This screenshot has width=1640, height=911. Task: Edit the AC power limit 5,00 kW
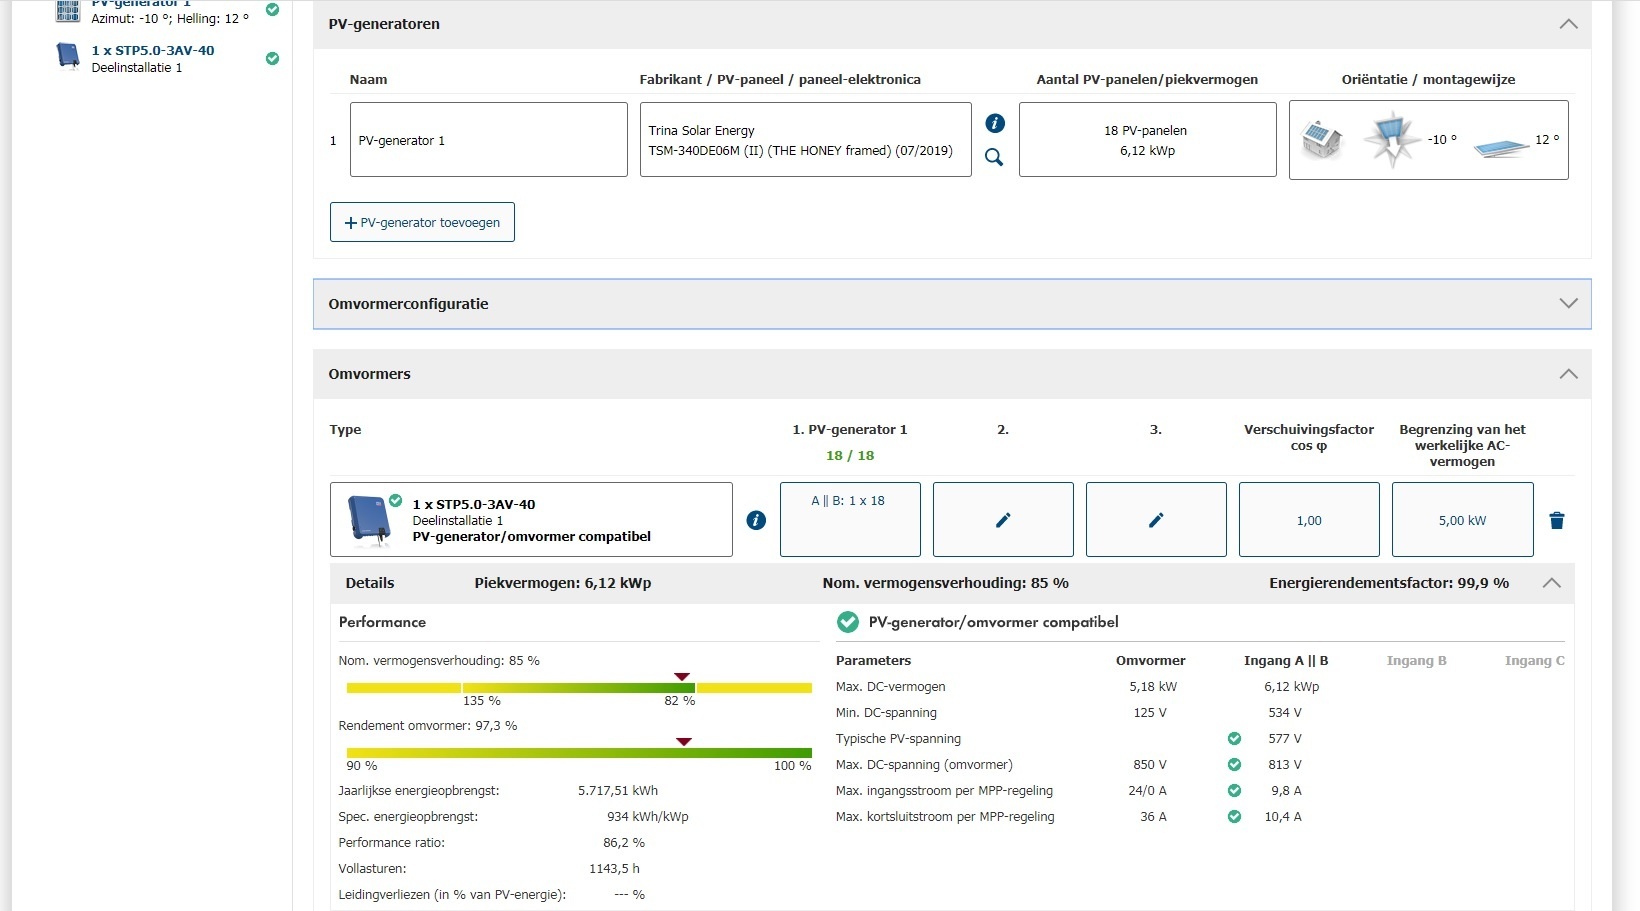coord(1462,520)
